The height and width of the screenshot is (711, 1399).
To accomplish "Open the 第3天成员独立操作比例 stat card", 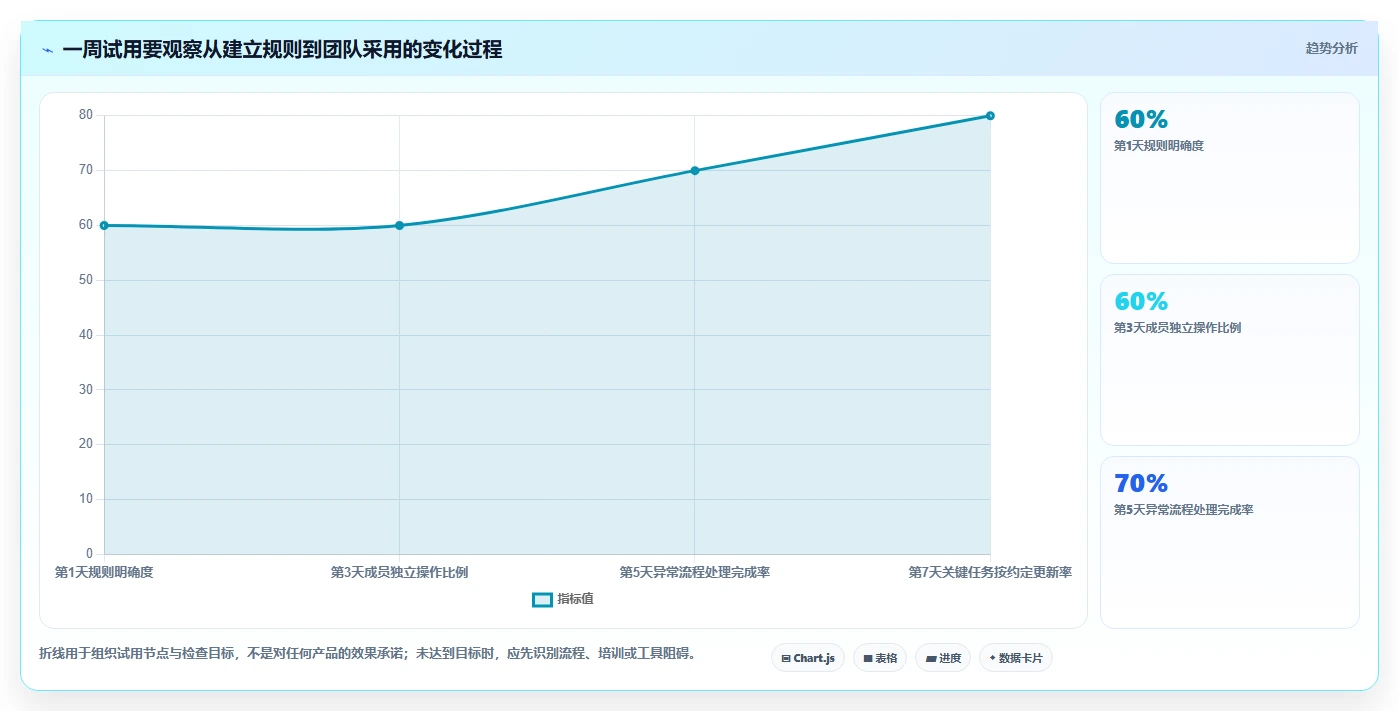I will coord(1230,360).
